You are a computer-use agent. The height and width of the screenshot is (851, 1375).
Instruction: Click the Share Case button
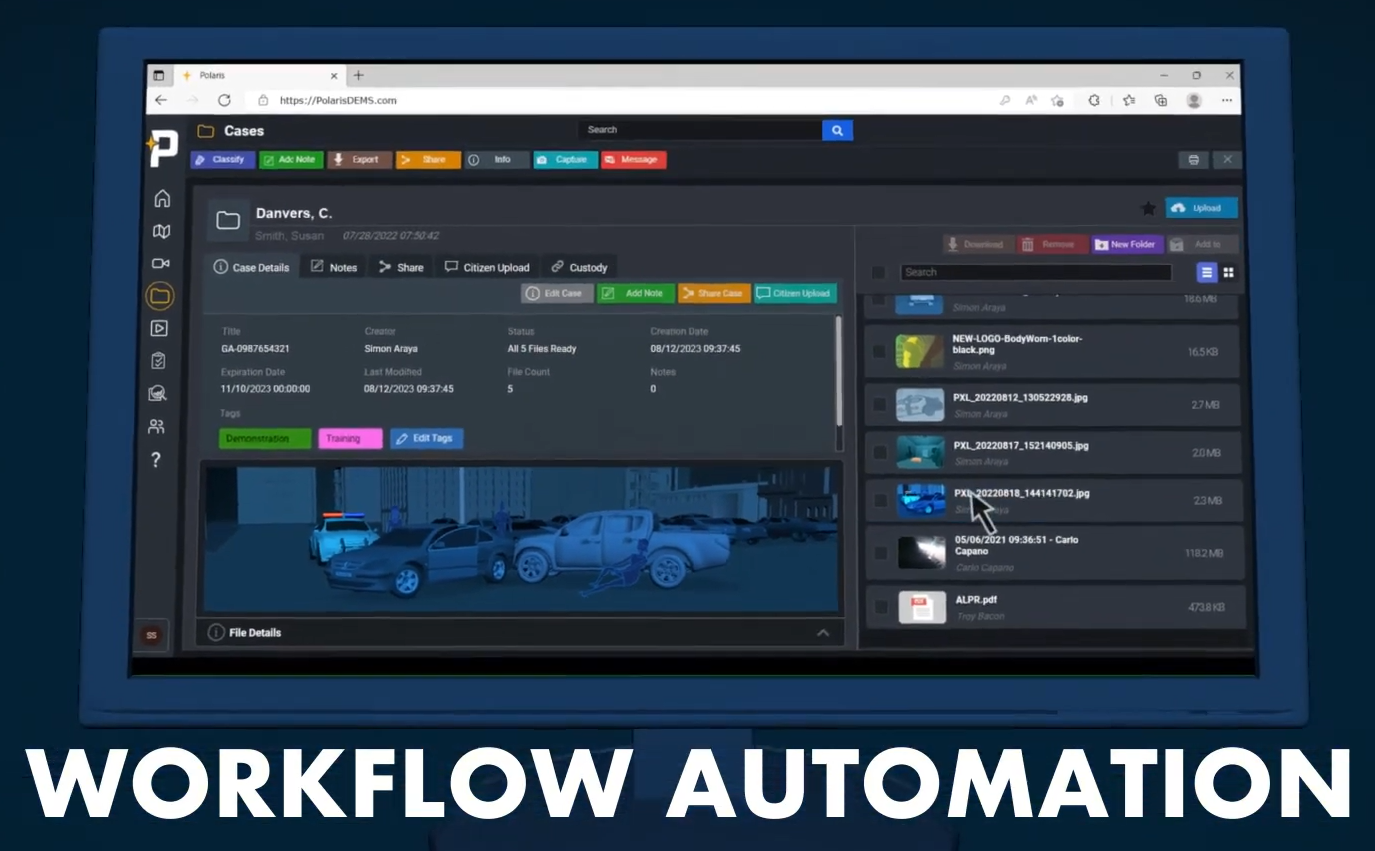(x=714, y=293)
